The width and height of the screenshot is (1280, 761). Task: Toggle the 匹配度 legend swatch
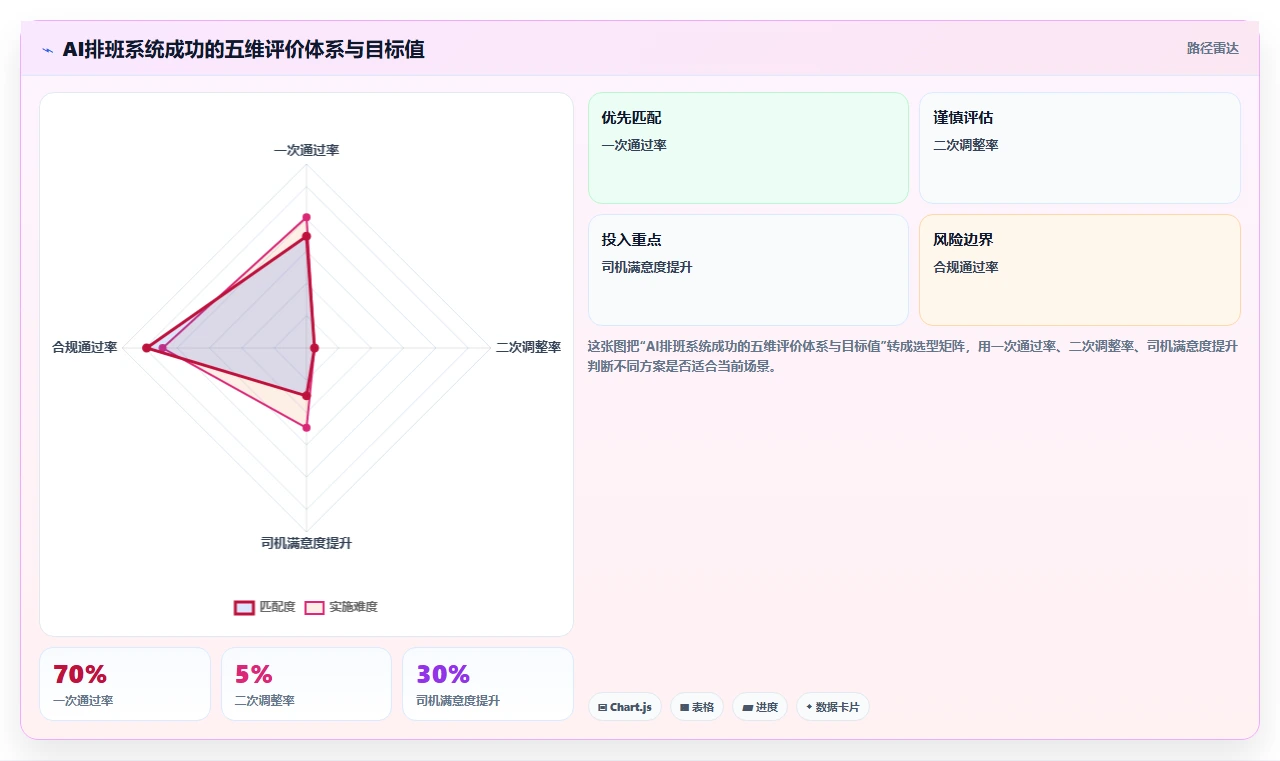(244, 607)
